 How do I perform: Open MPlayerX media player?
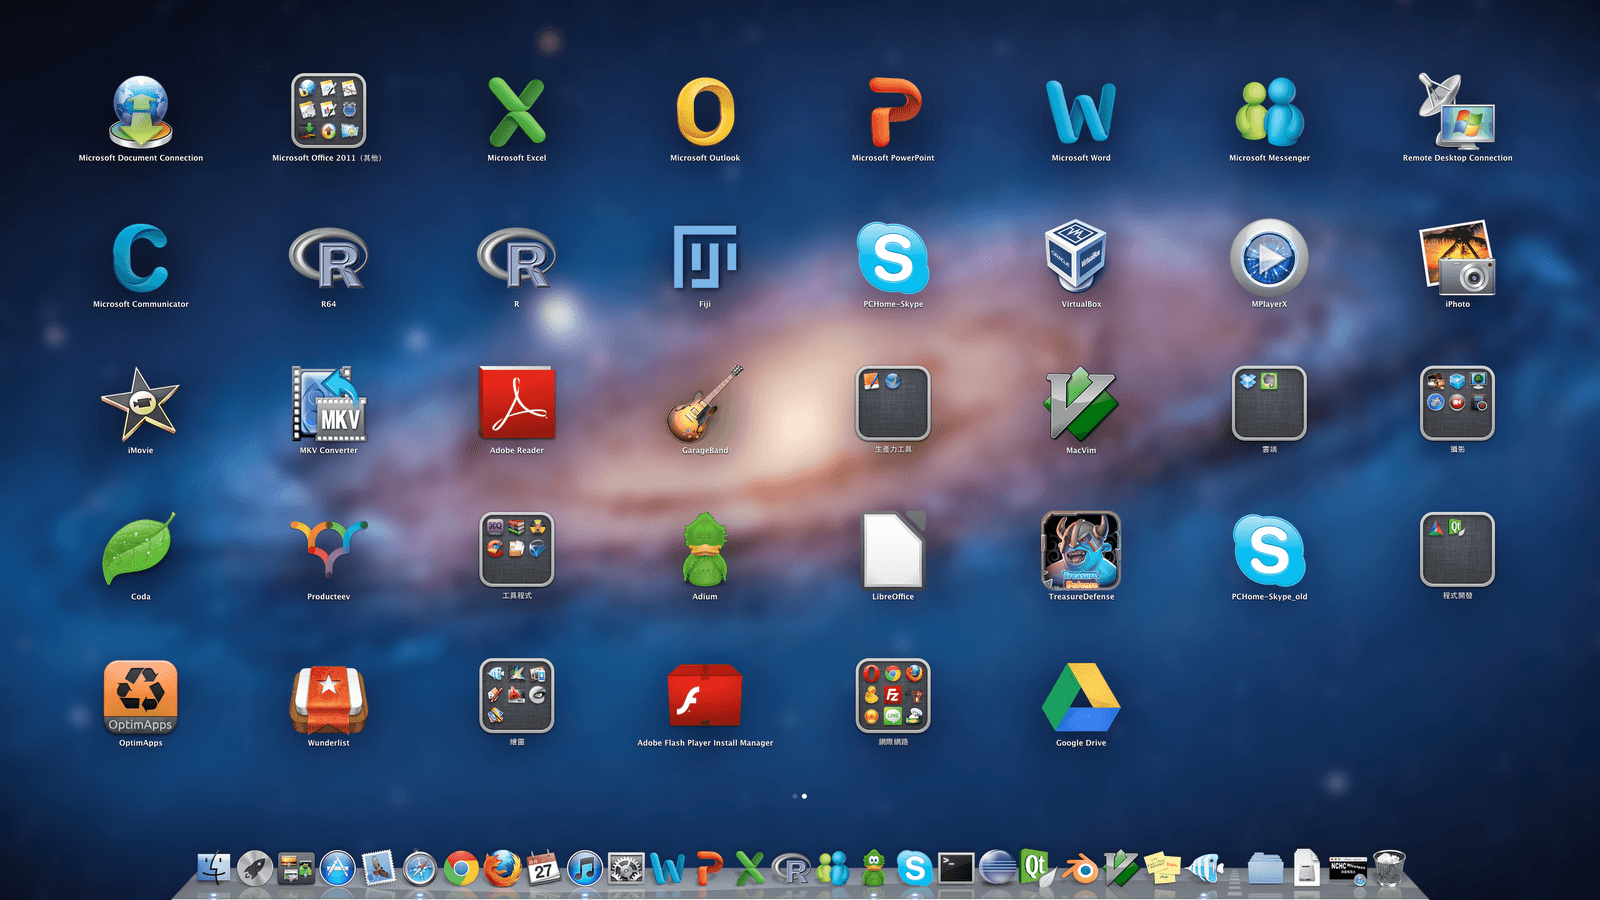[x=1269, y=258]
